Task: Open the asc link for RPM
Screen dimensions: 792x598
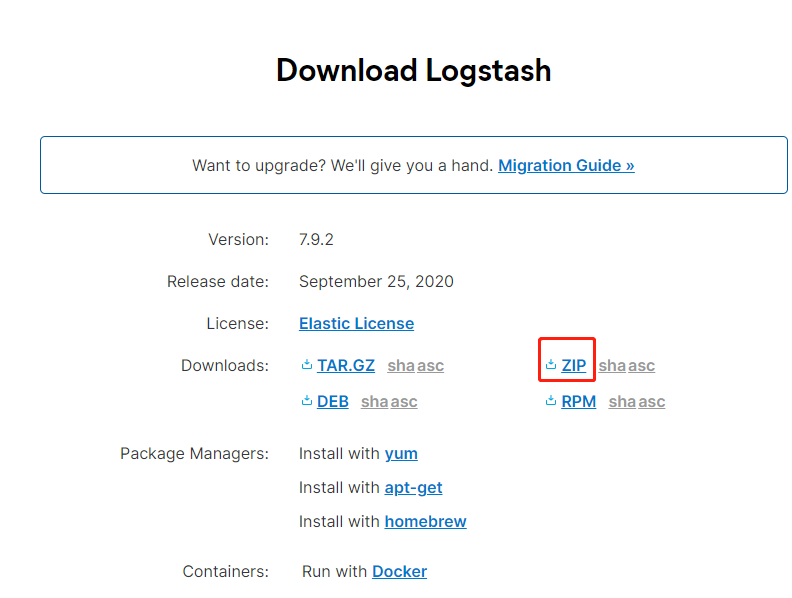Action: [652, 402]
